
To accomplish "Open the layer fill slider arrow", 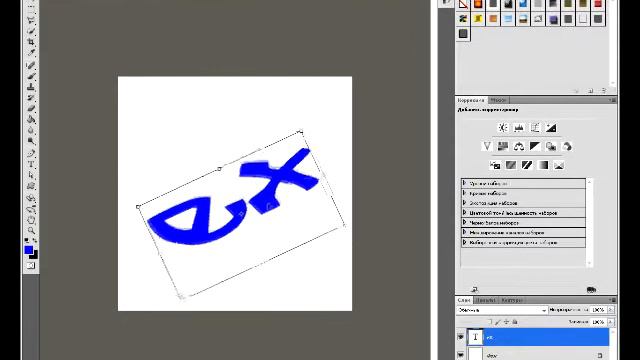I will (x=611, y=322).
